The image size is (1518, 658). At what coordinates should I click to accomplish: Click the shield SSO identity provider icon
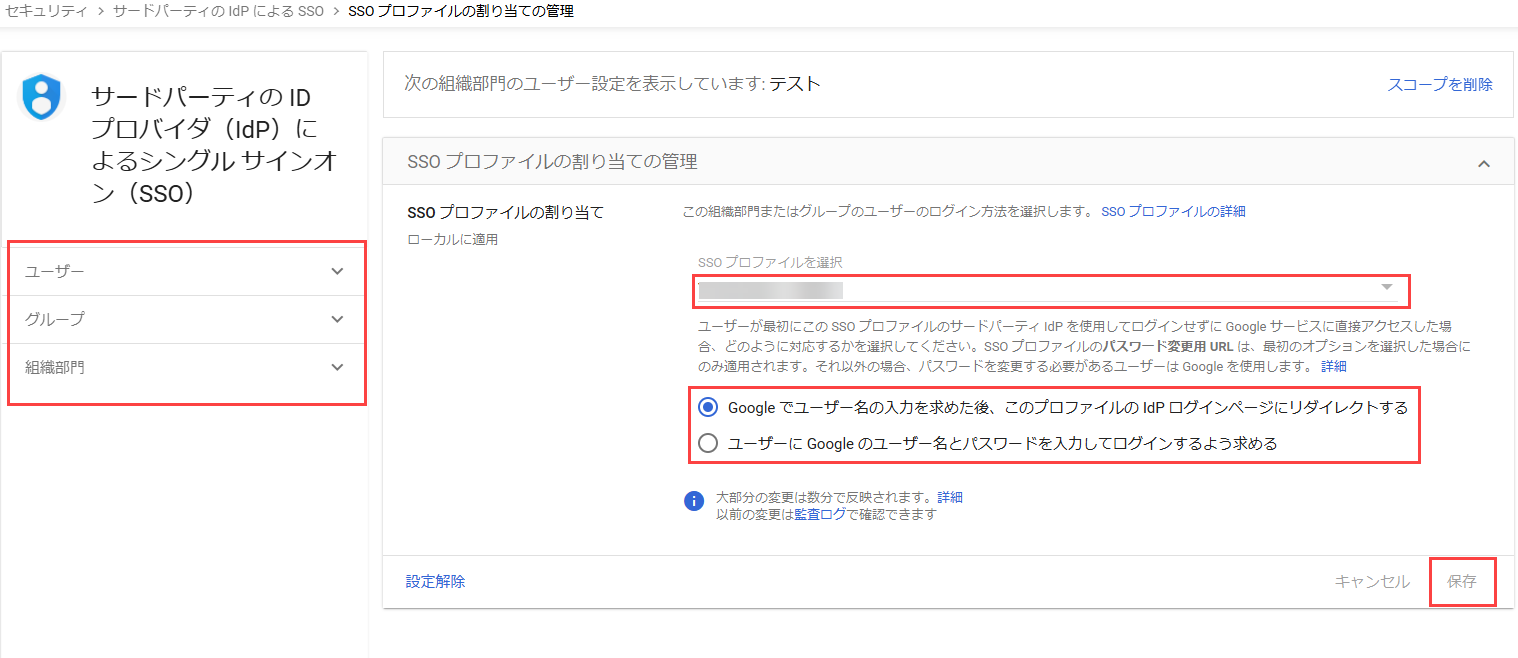point(41,97)
